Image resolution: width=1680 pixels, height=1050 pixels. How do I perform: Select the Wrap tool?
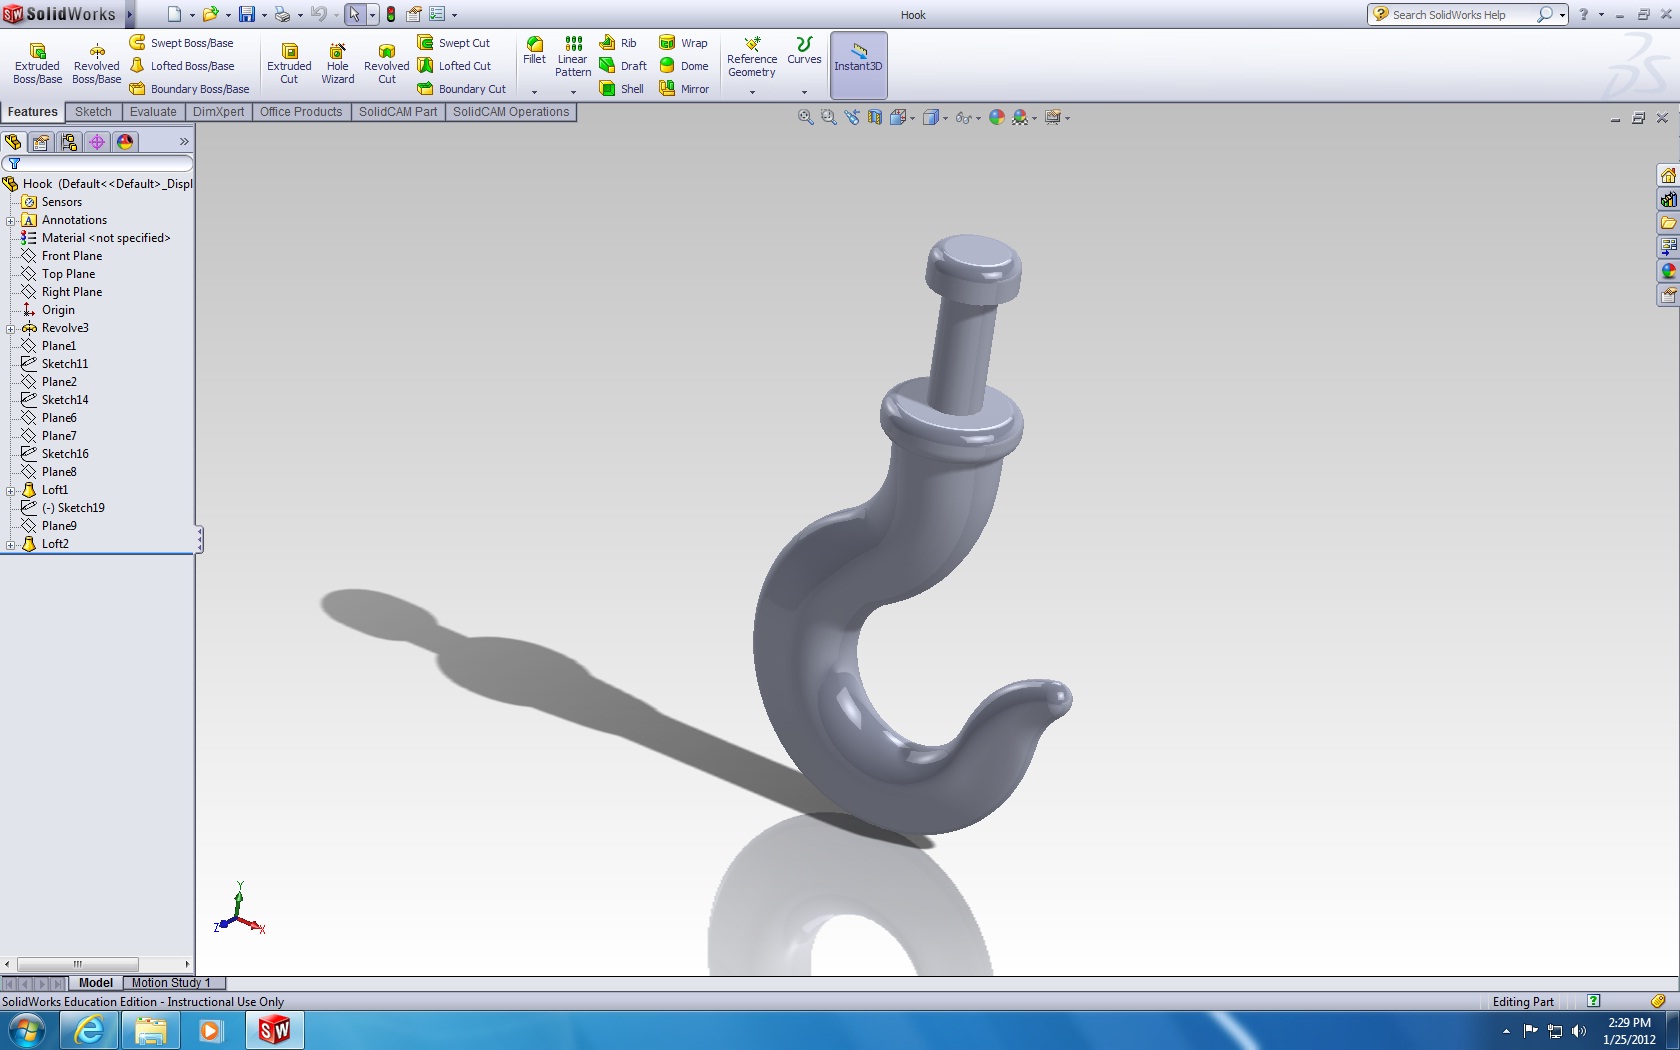[683, 43]
